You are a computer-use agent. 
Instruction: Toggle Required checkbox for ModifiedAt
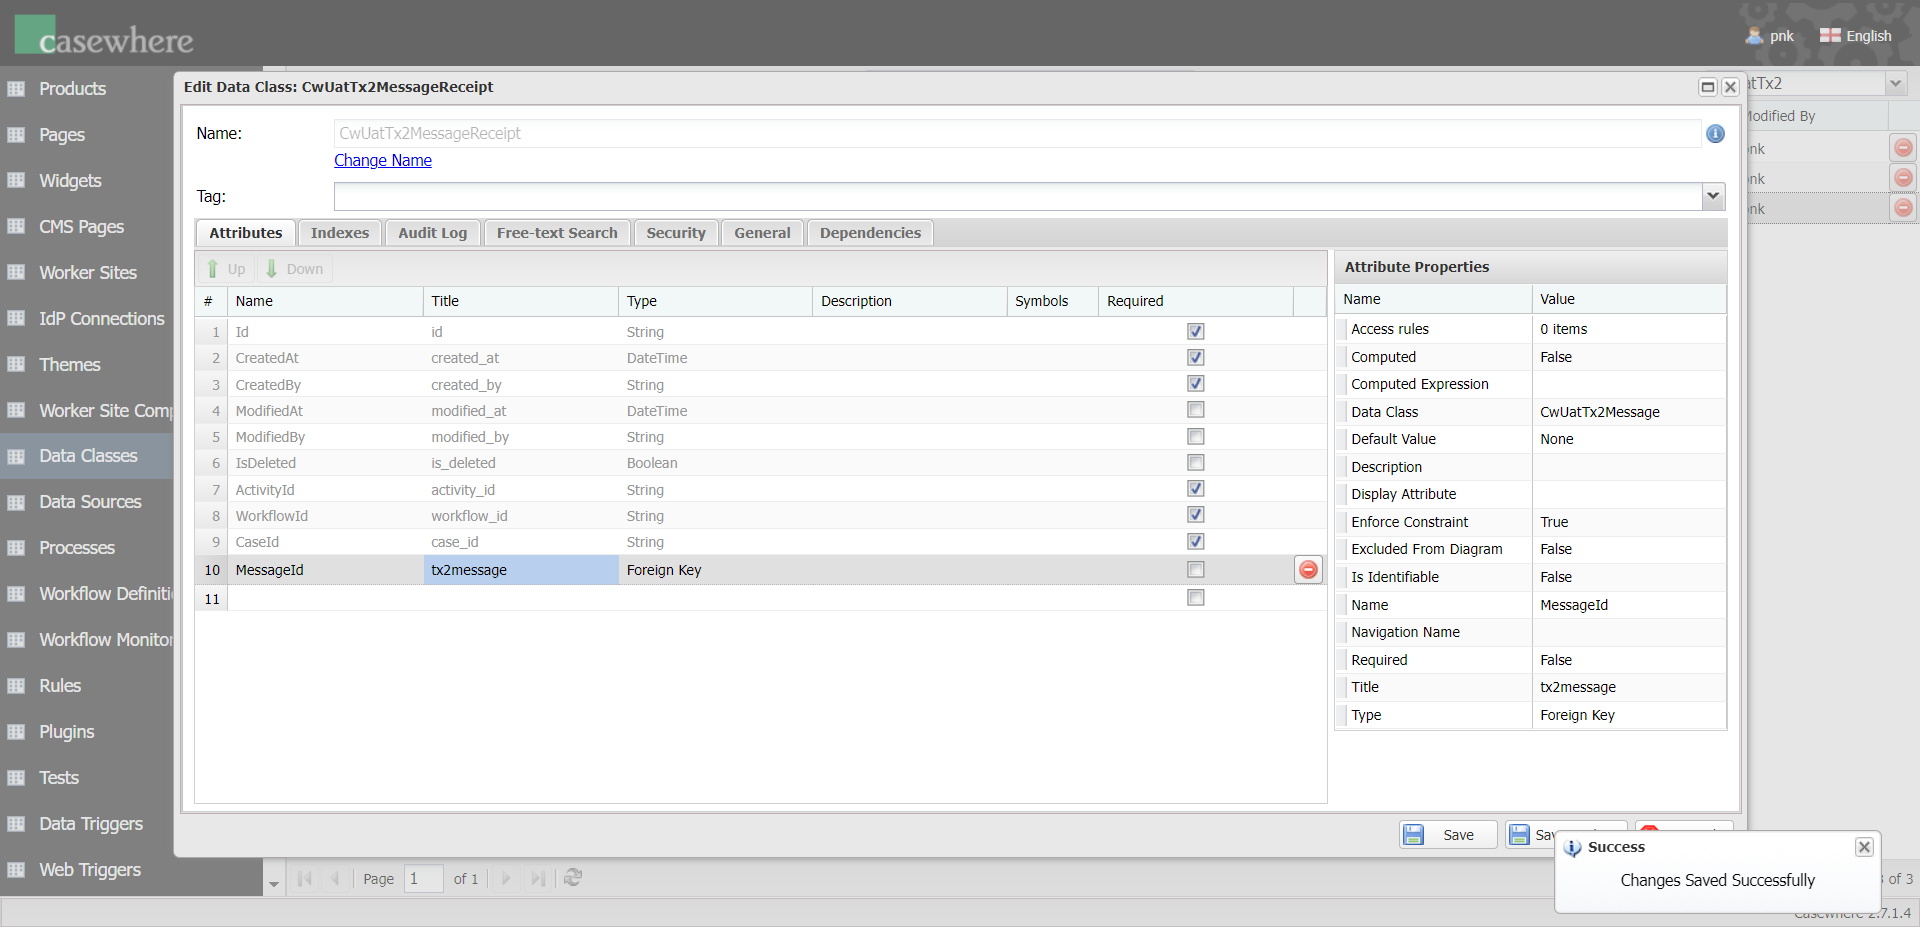[x=1195, y=410]
